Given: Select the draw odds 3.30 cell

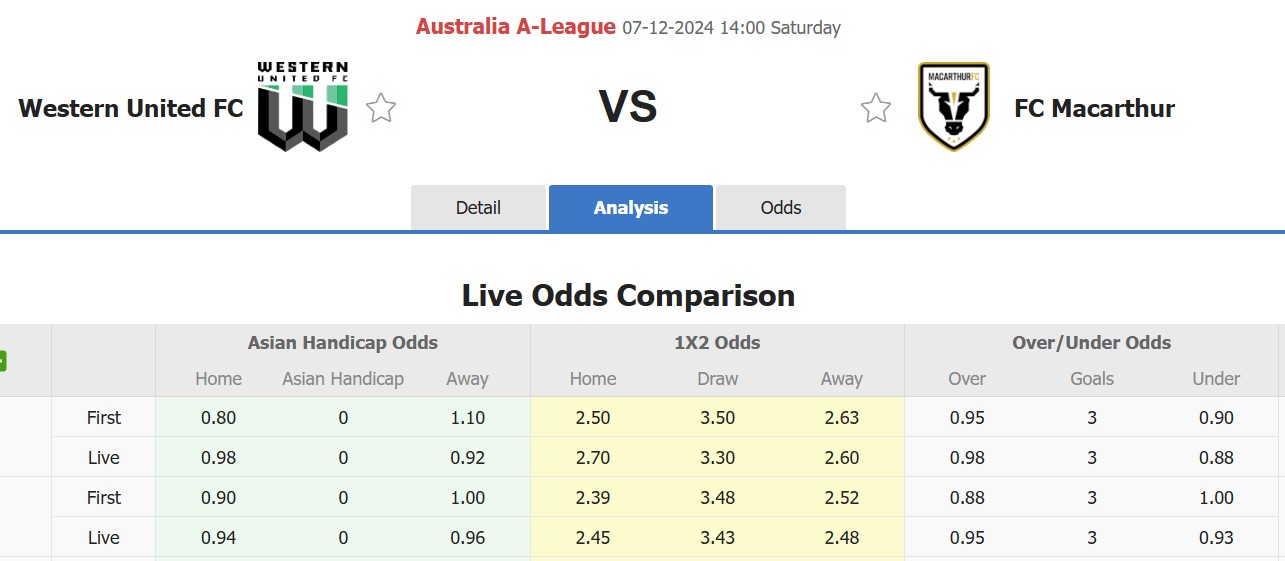Looking at the screenshot, I should pos(718,458).
